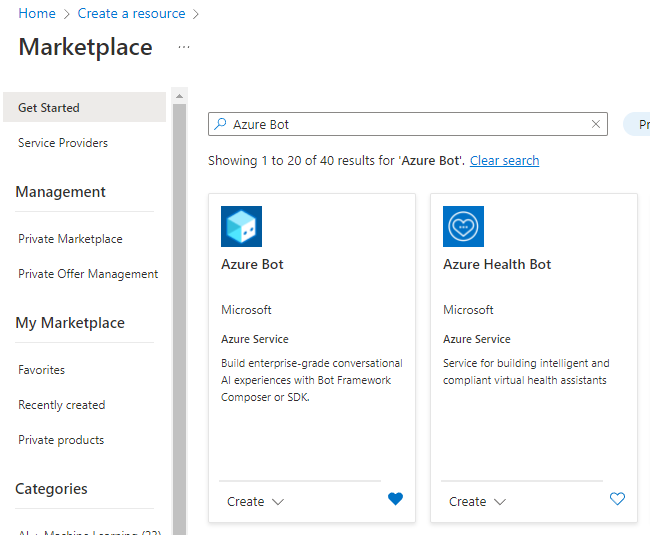Click the Azure Bot card title
The image size is (650, 535).
point(252,264)
